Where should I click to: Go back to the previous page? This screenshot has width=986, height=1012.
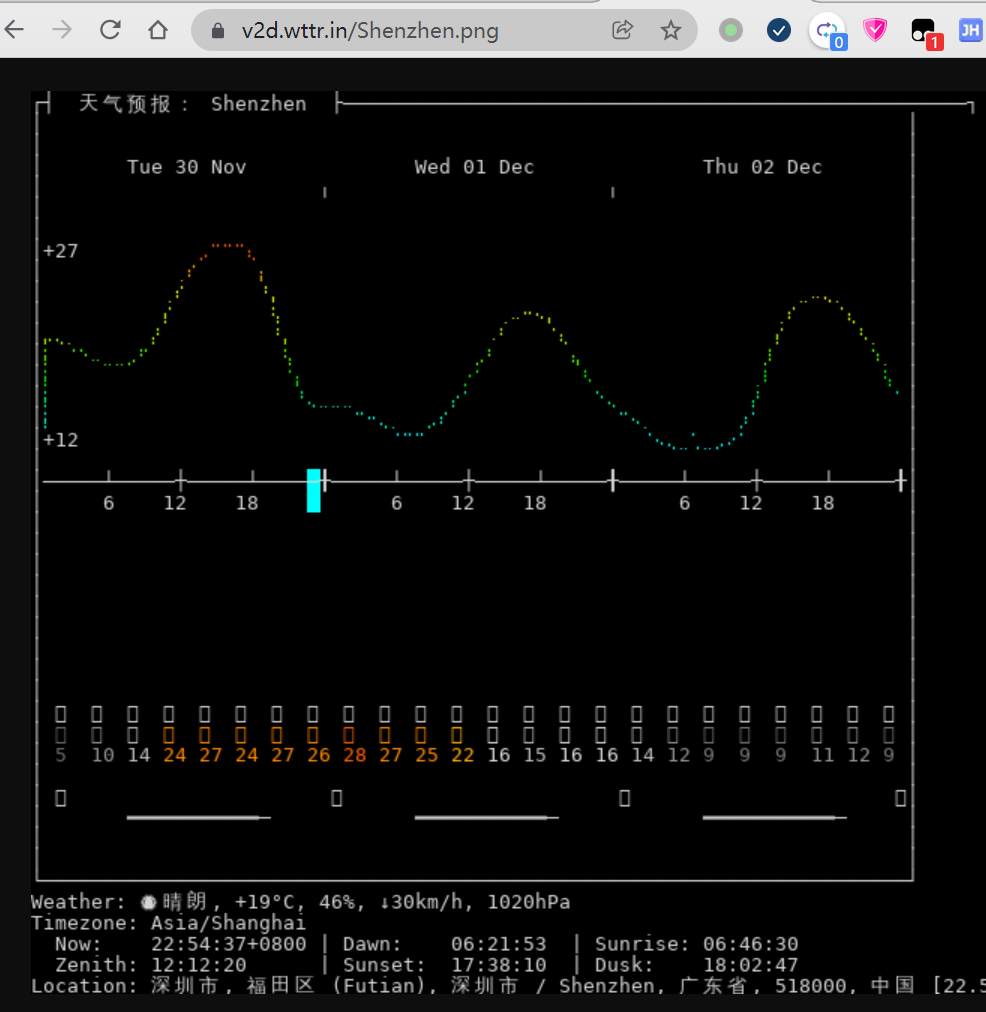[x=14, y=30]
